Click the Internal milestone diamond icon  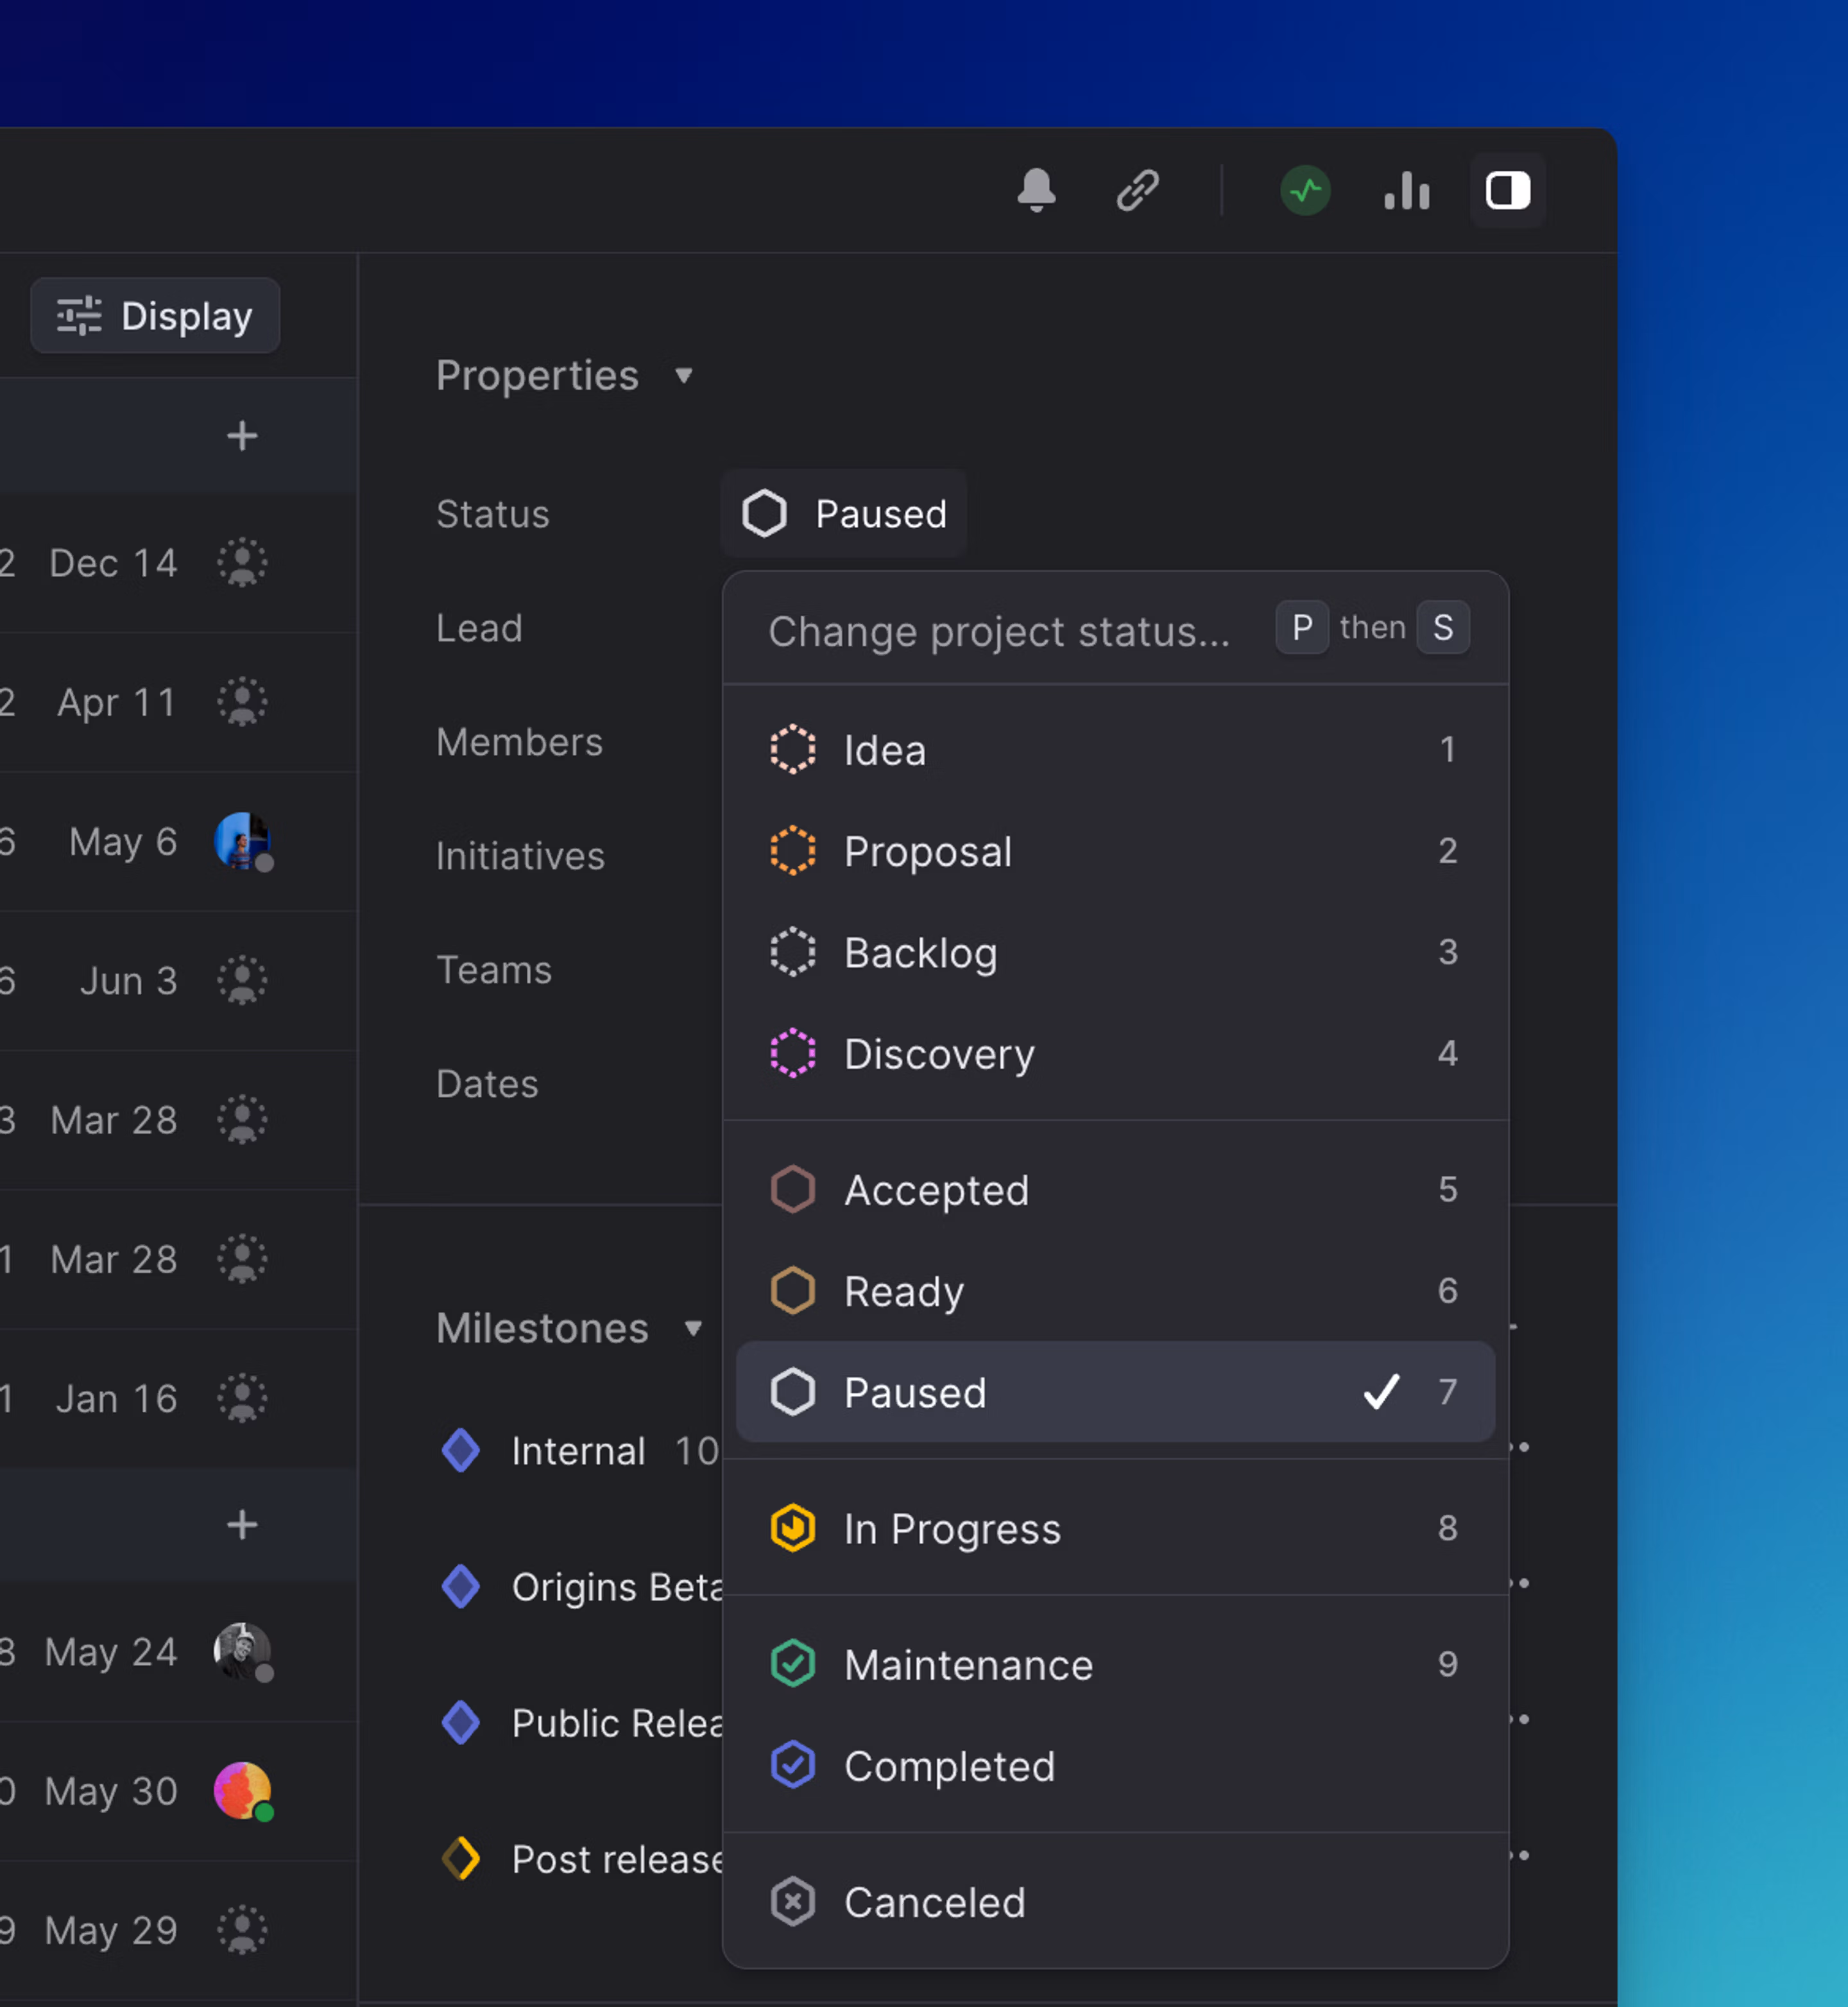[x=461, y=1451]
